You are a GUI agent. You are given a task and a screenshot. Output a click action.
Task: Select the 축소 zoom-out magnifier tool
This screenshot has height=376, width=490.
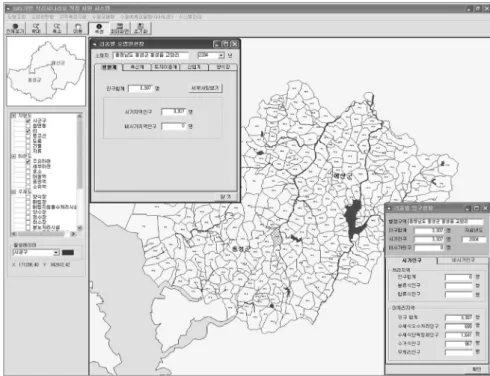click(x=57, y=28)
